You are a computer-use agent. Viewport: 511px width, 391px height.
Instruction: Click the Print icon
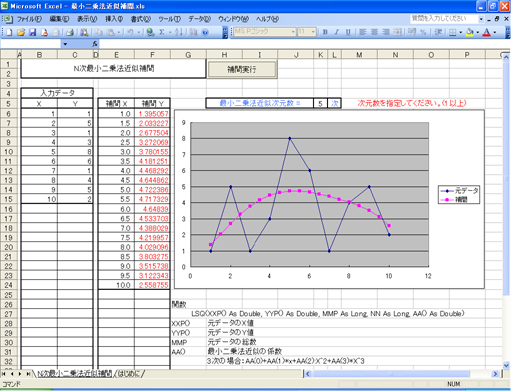(70, 32)
